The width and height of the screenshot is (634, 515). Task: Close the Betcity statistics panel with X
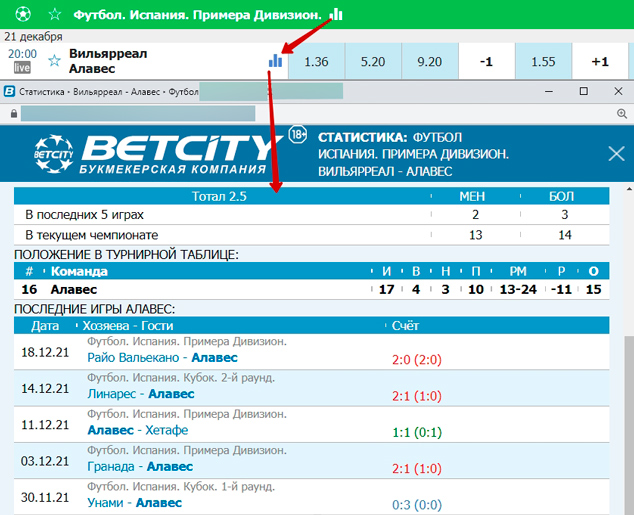pos(616,154)
